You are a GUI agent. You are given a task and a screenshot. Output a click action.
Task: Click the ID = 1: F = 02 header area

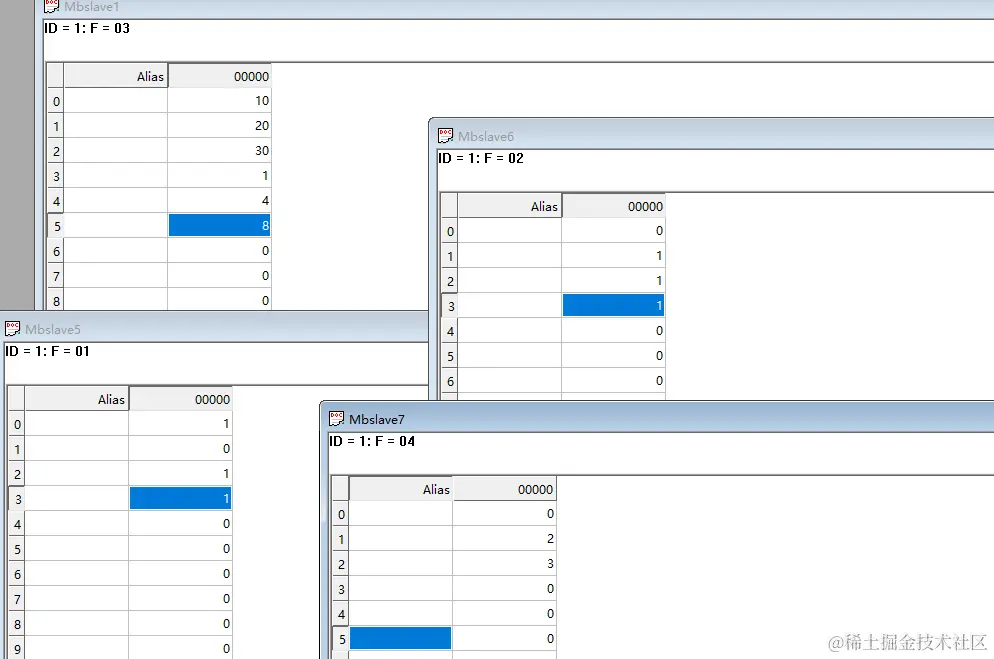point(477,157)
